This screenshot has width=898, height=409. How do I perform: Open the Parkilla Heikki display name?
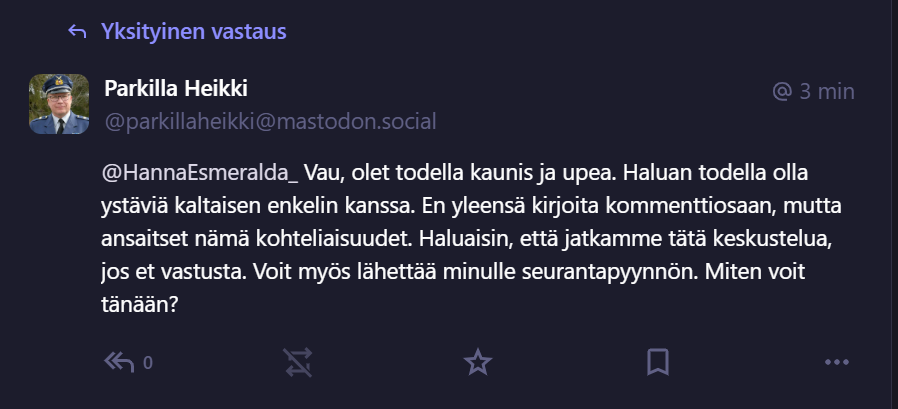[176, 89]
